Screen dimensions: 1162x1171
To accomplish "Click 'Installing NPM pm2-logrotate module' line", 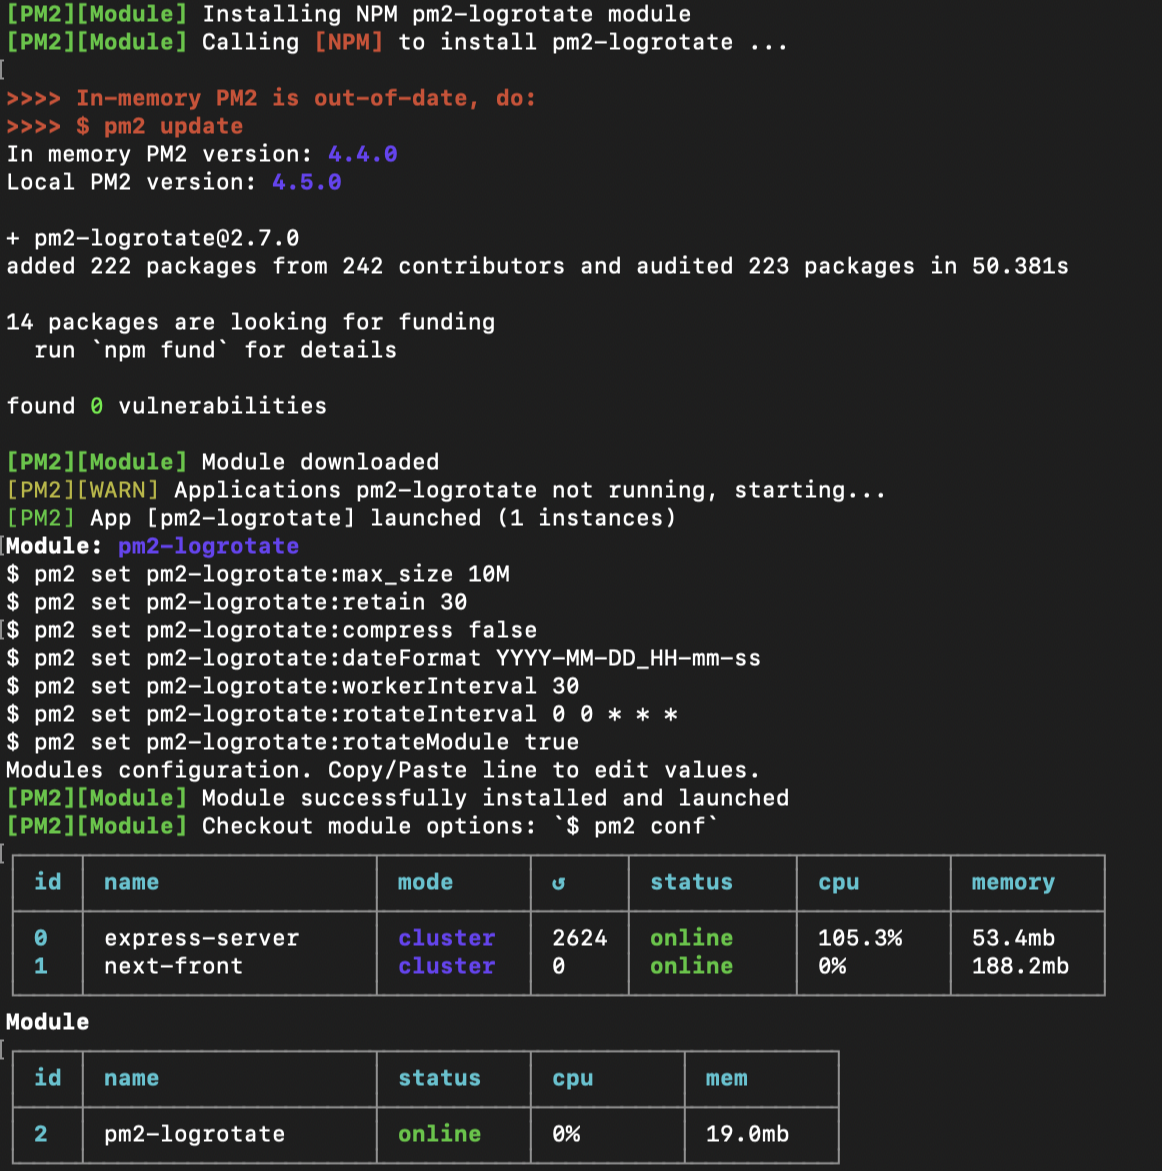I will [447, 14].
